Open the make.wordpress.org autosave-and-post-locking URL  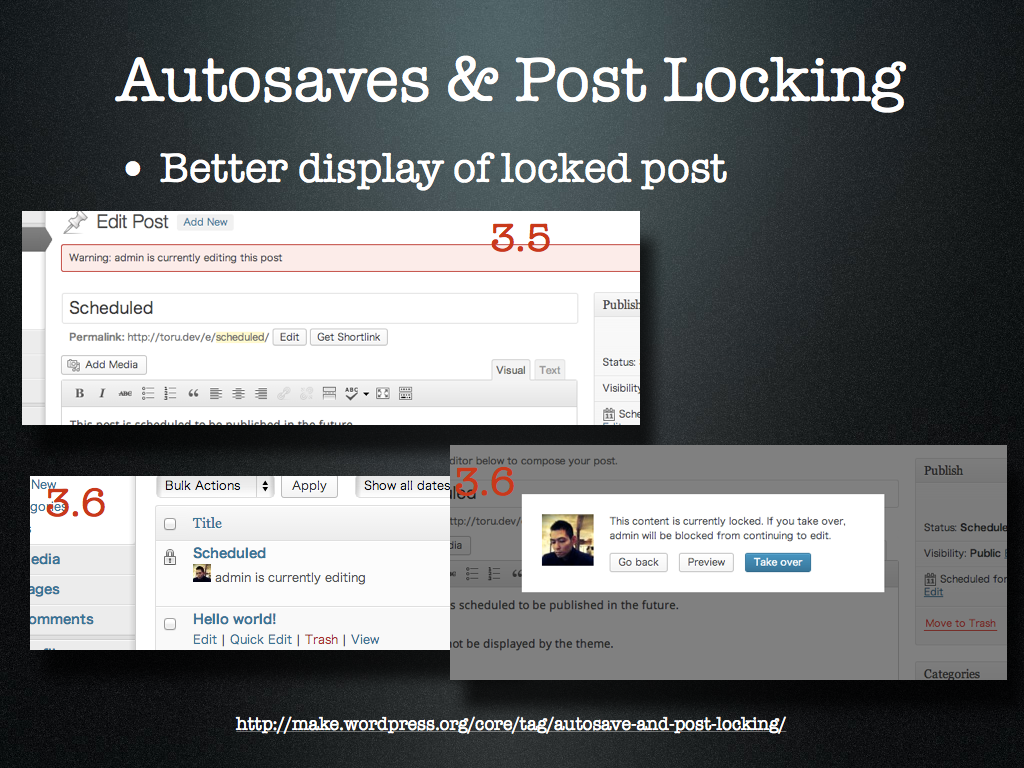[x=511, y=724]
